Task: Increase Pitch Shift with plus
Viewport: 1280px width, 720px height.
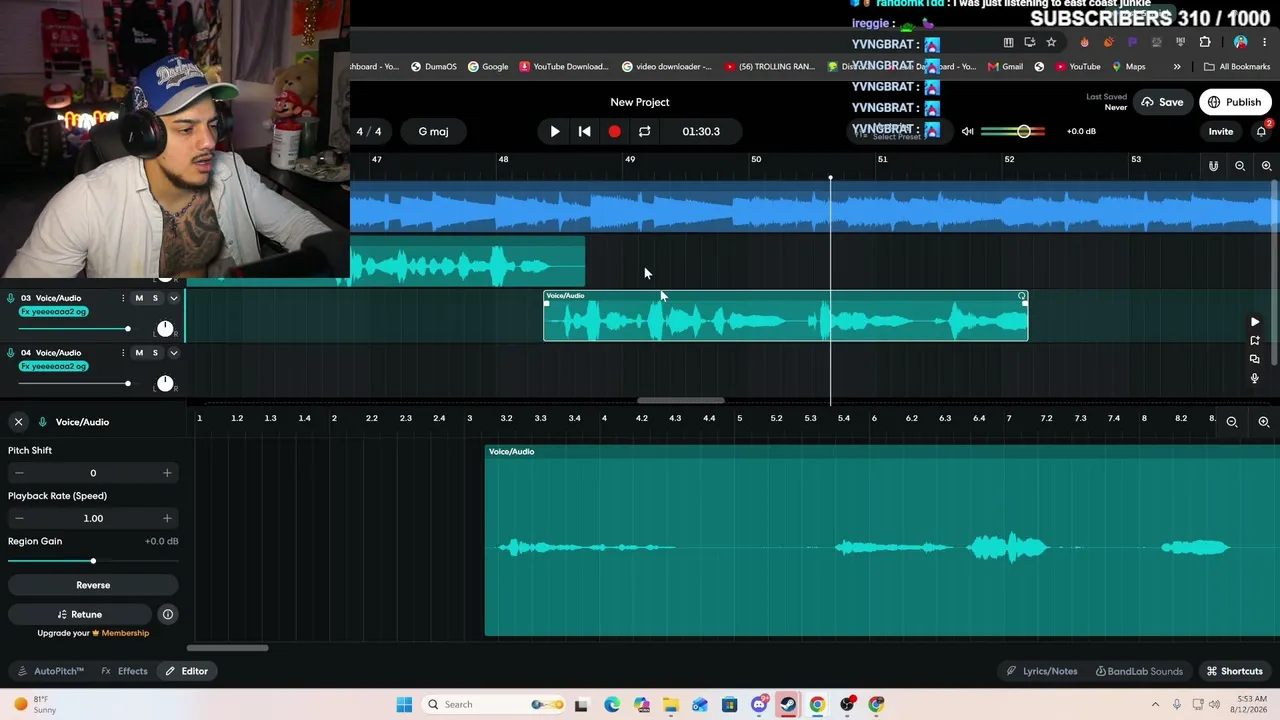Action: click(167, 473)
